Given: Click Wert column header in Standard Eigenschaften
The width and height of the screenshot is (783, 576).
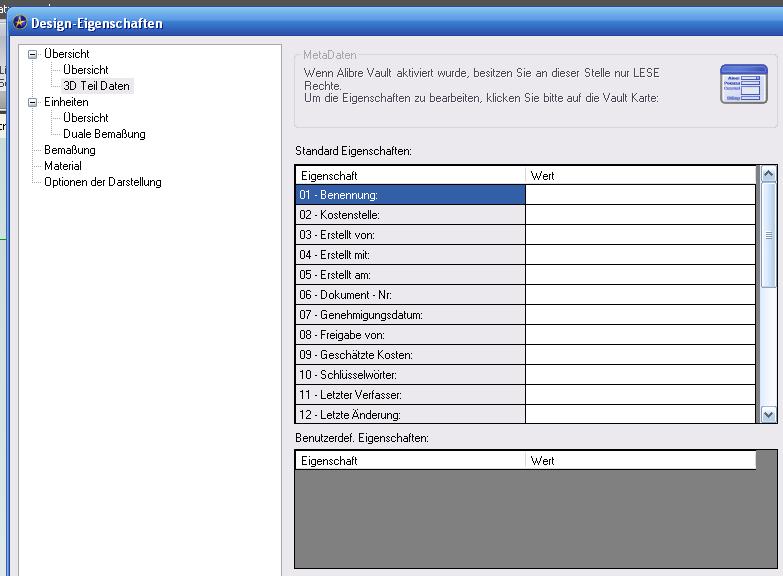Looking at the screenshot, I should (641, 175).
